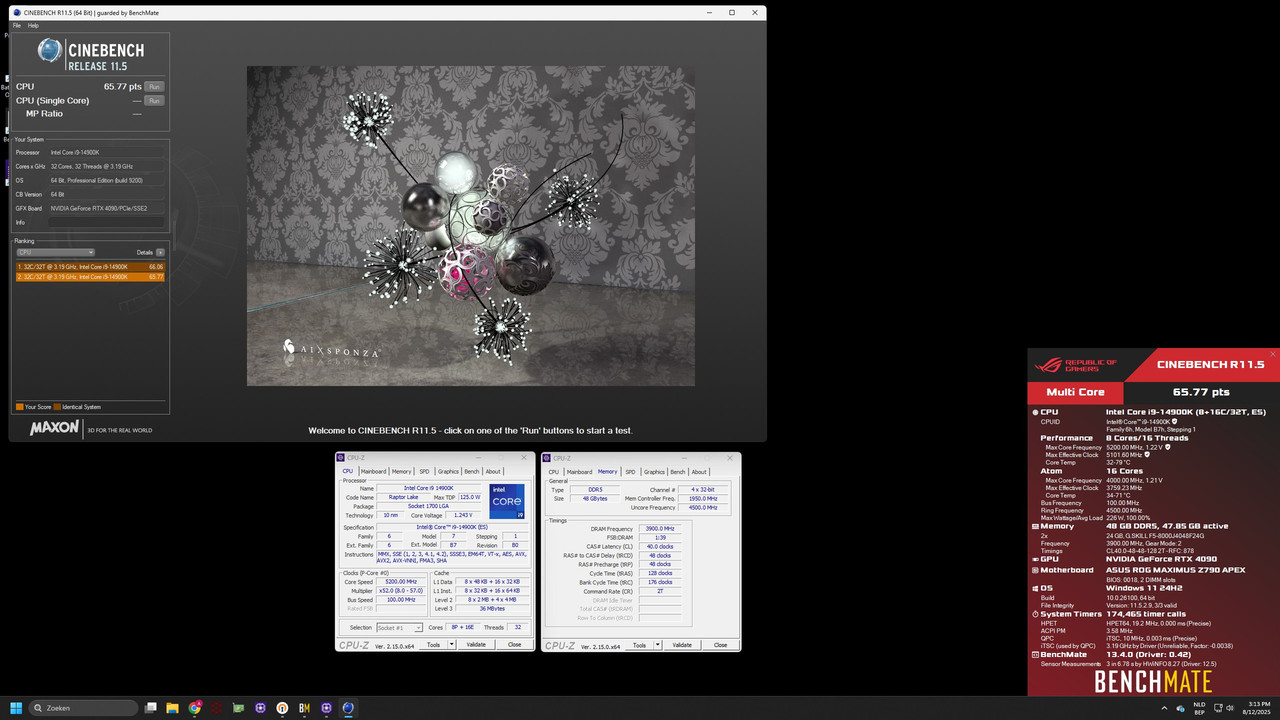Click the BenchMate Motherboard section icon
The height and width of the screenshot is (720, 1280).
click(1035, 570)
